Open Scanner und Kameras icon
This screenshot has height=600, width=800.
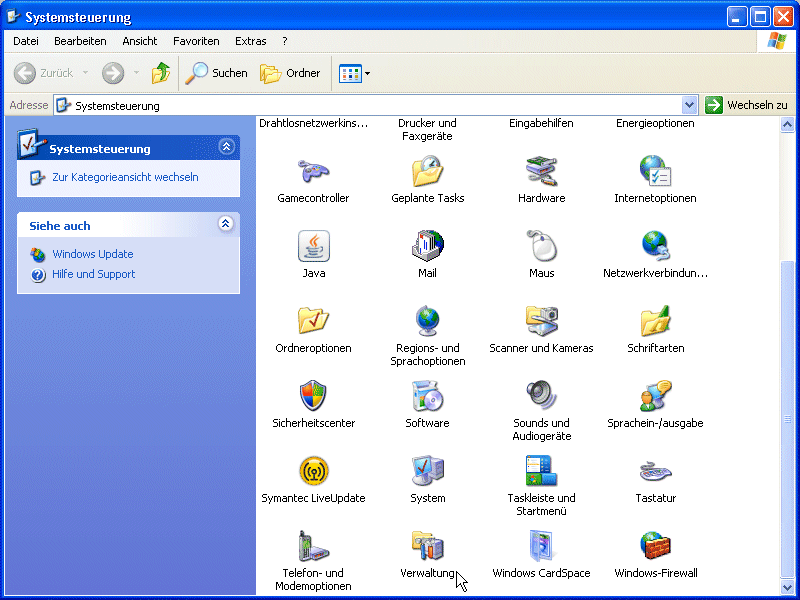[x=541, y=321]
